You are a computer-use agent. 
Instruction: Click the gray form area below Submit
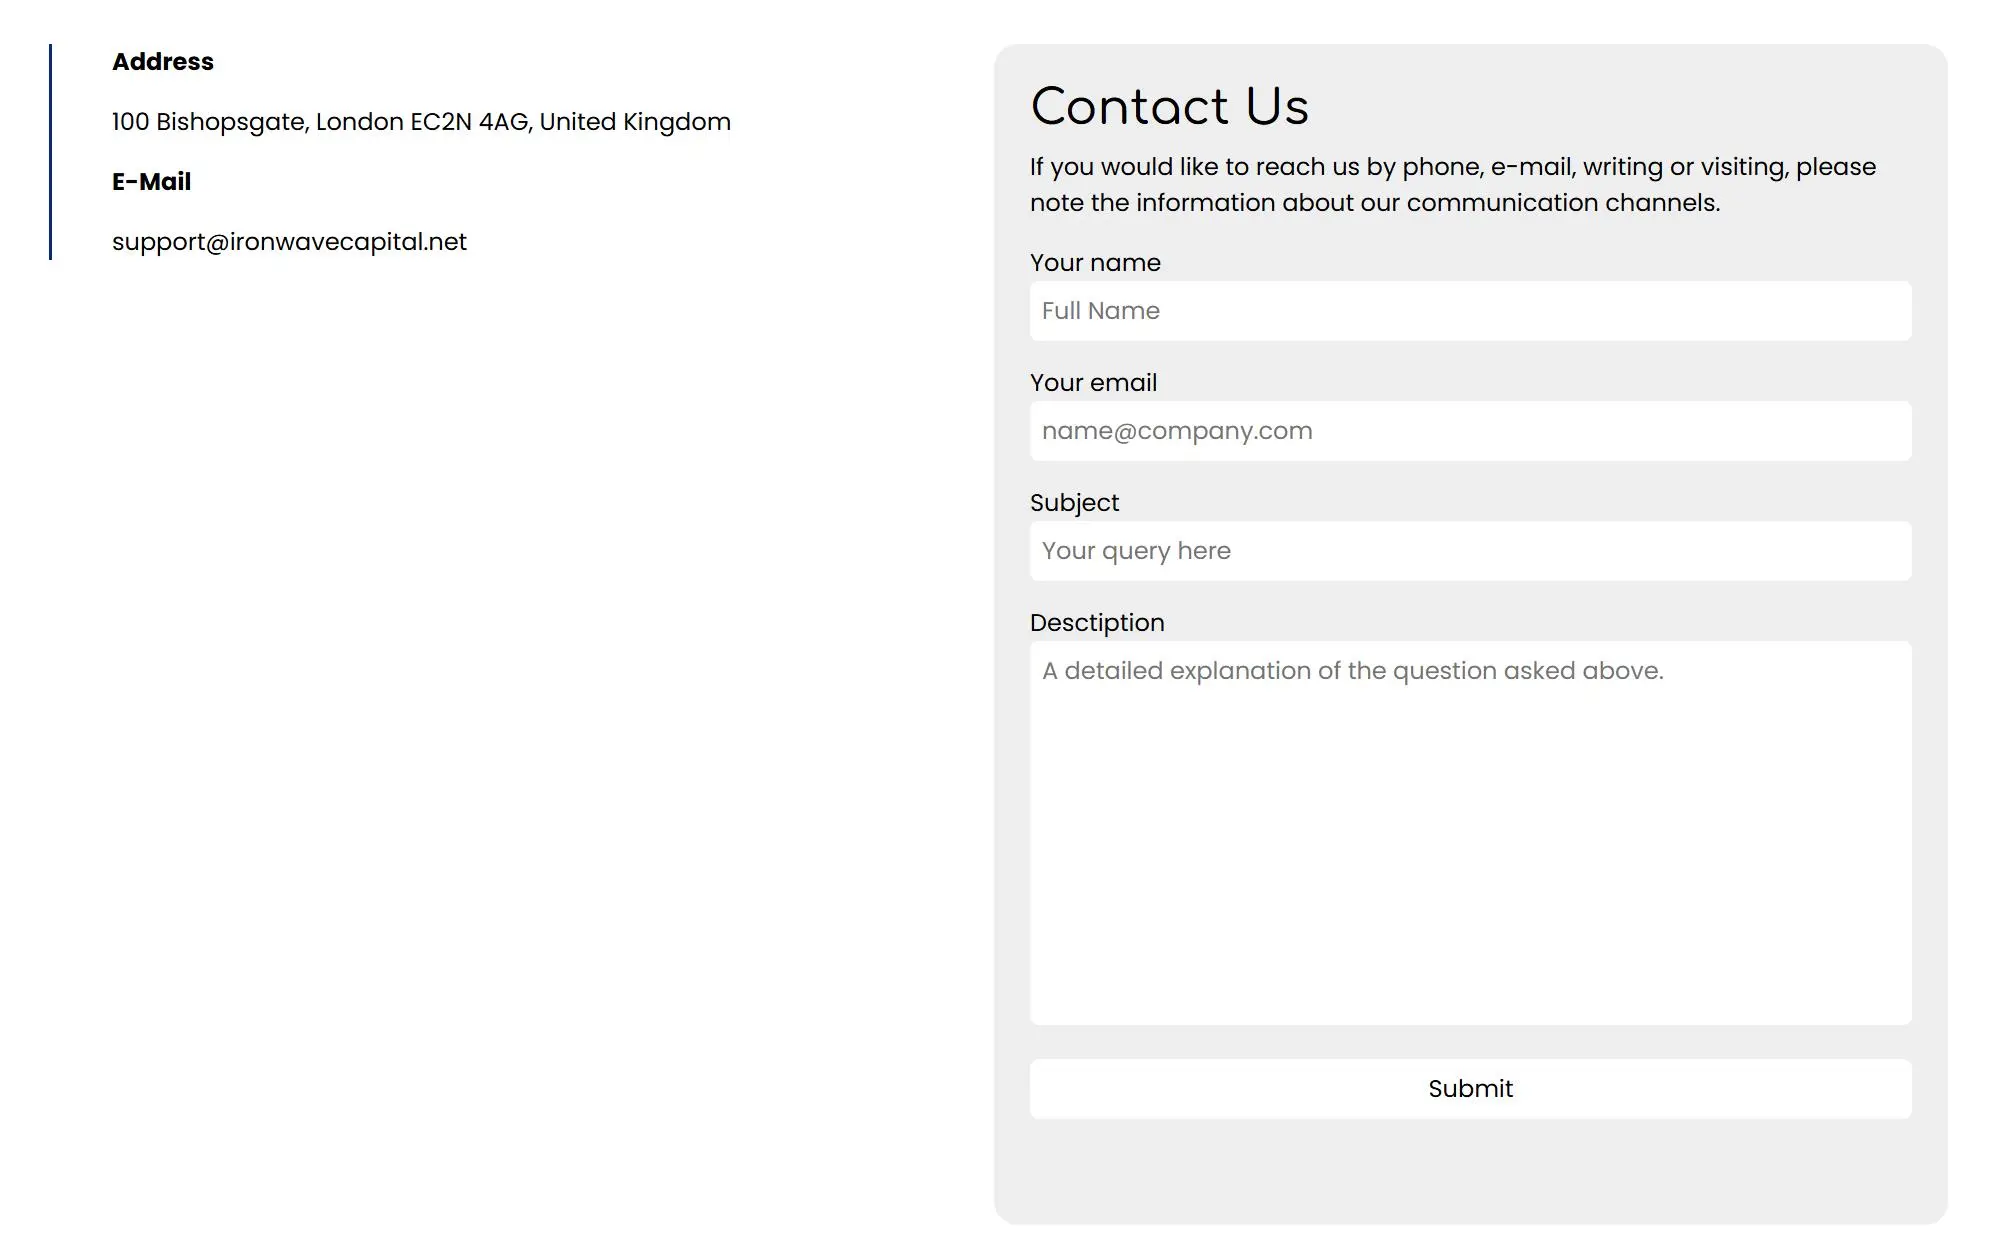[1470, 1172]
